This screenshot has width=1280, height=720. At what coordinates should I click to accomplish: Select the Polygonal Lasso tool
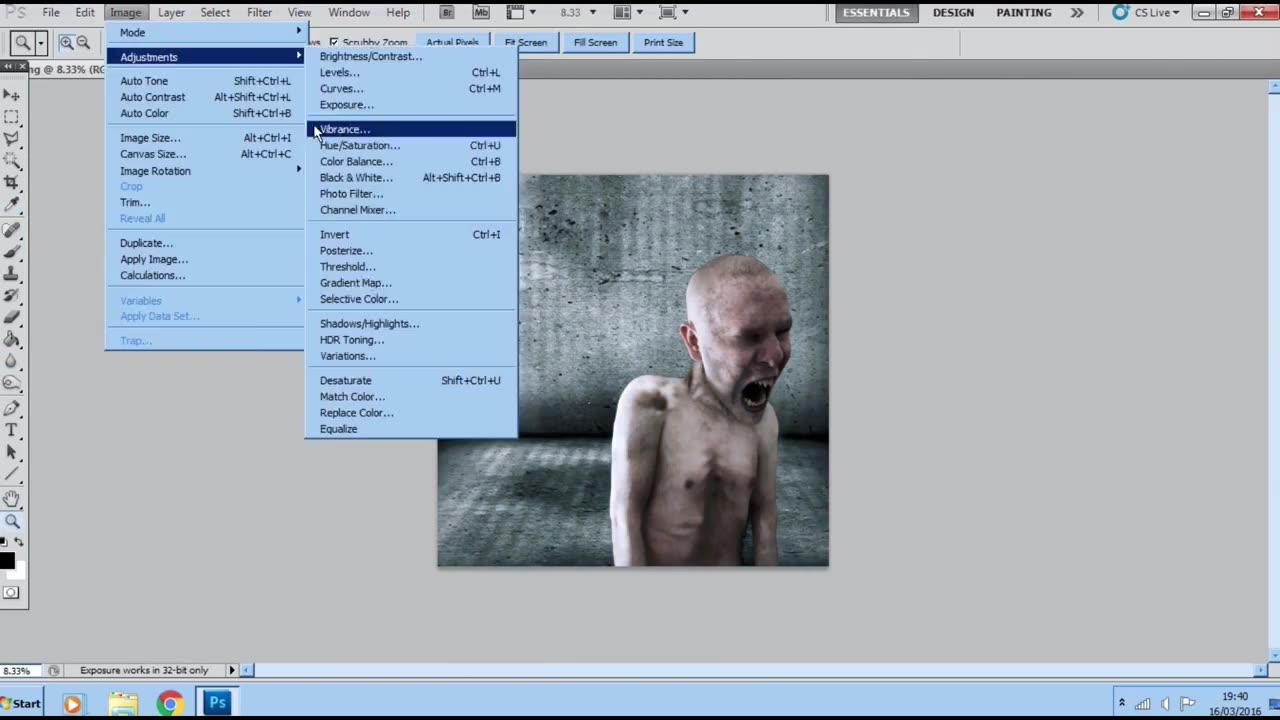coord(12,139)
